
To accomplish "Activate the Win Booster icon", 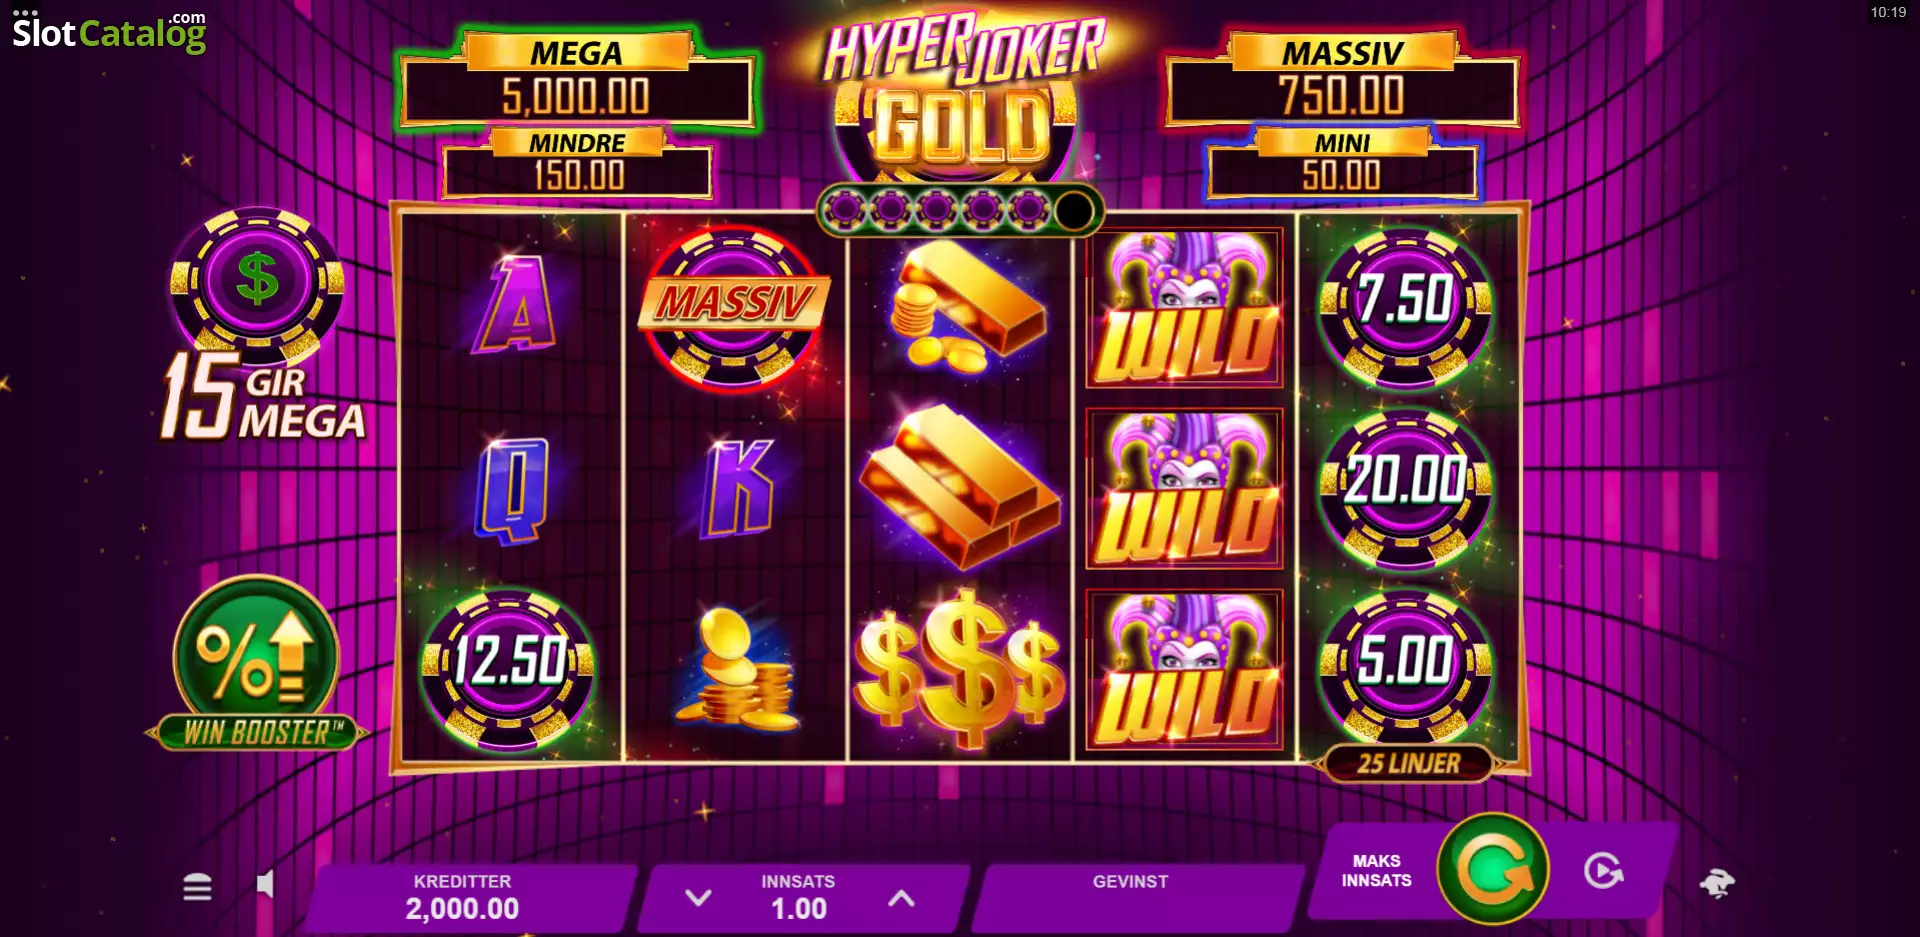I will click(x=257, y=664).
